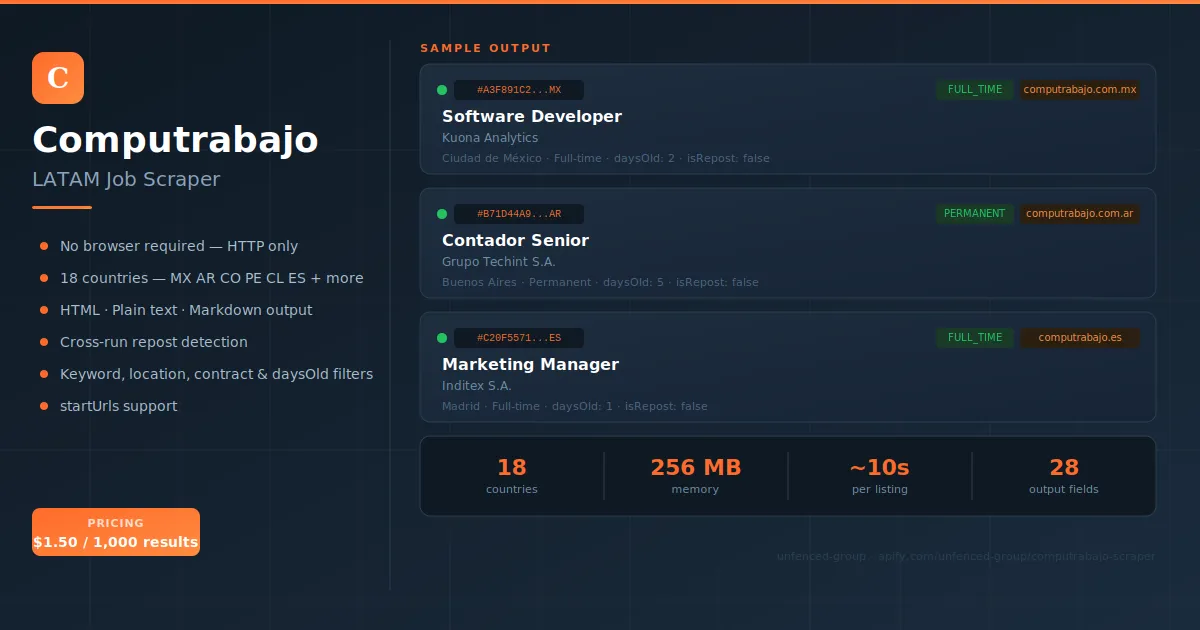Click the Pricing $1.50 / 1,000 results button
Screen dimensions: 1200x630
116,532
